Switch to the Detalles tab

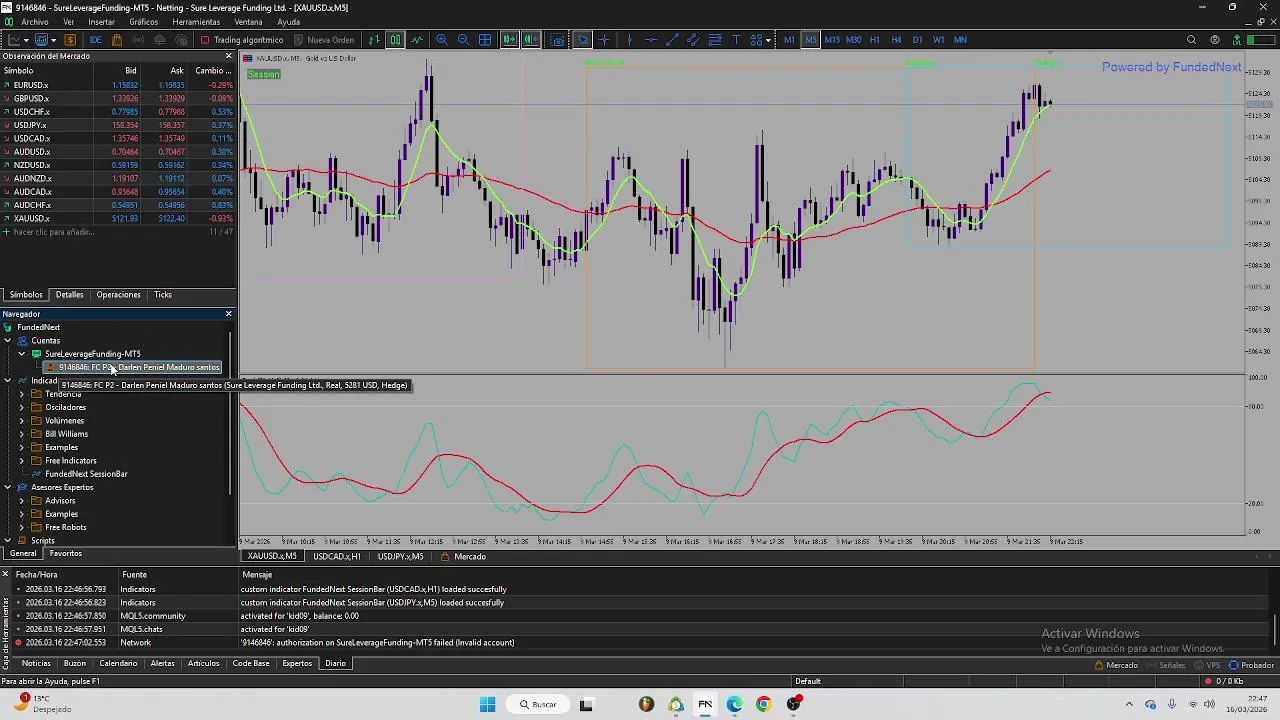pyautogui.click(x=69, y=295)
